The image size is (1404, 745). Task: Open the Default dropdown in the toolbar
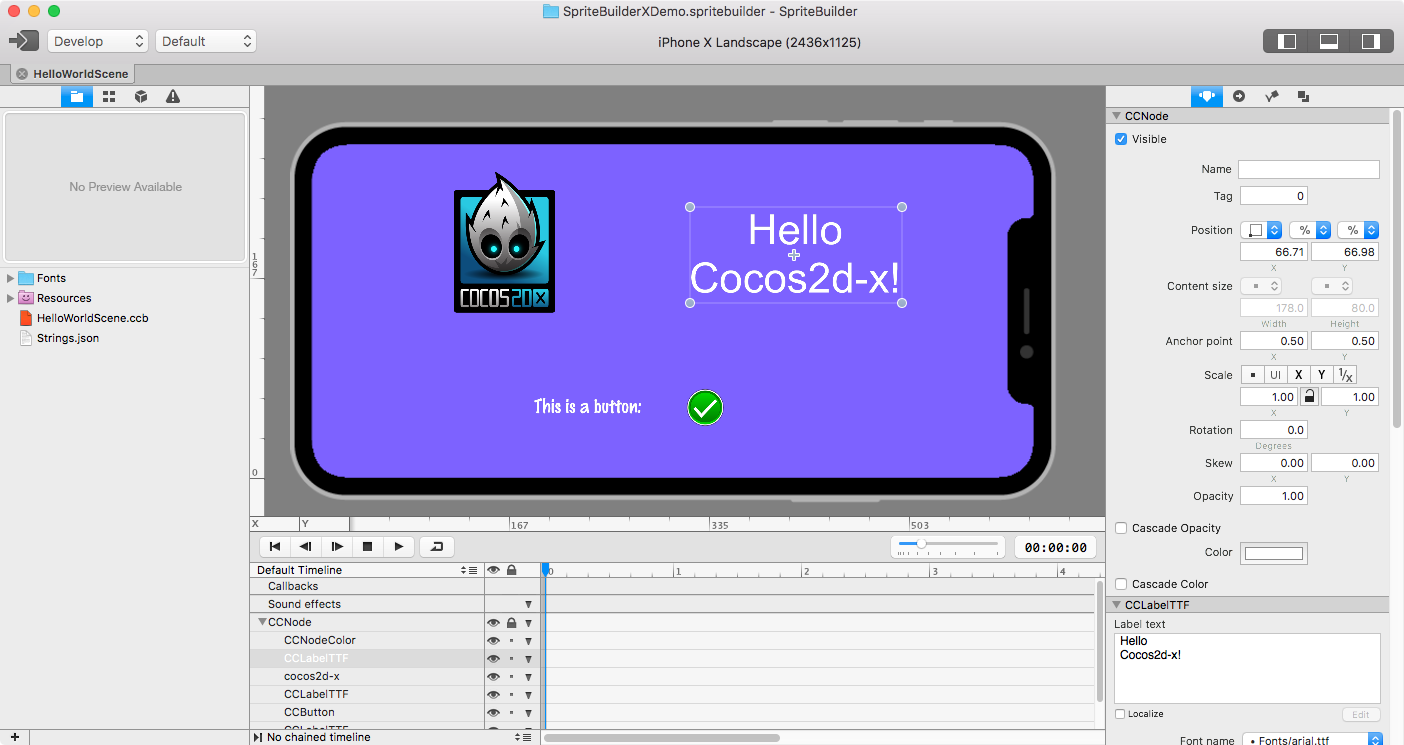[206, 41]
